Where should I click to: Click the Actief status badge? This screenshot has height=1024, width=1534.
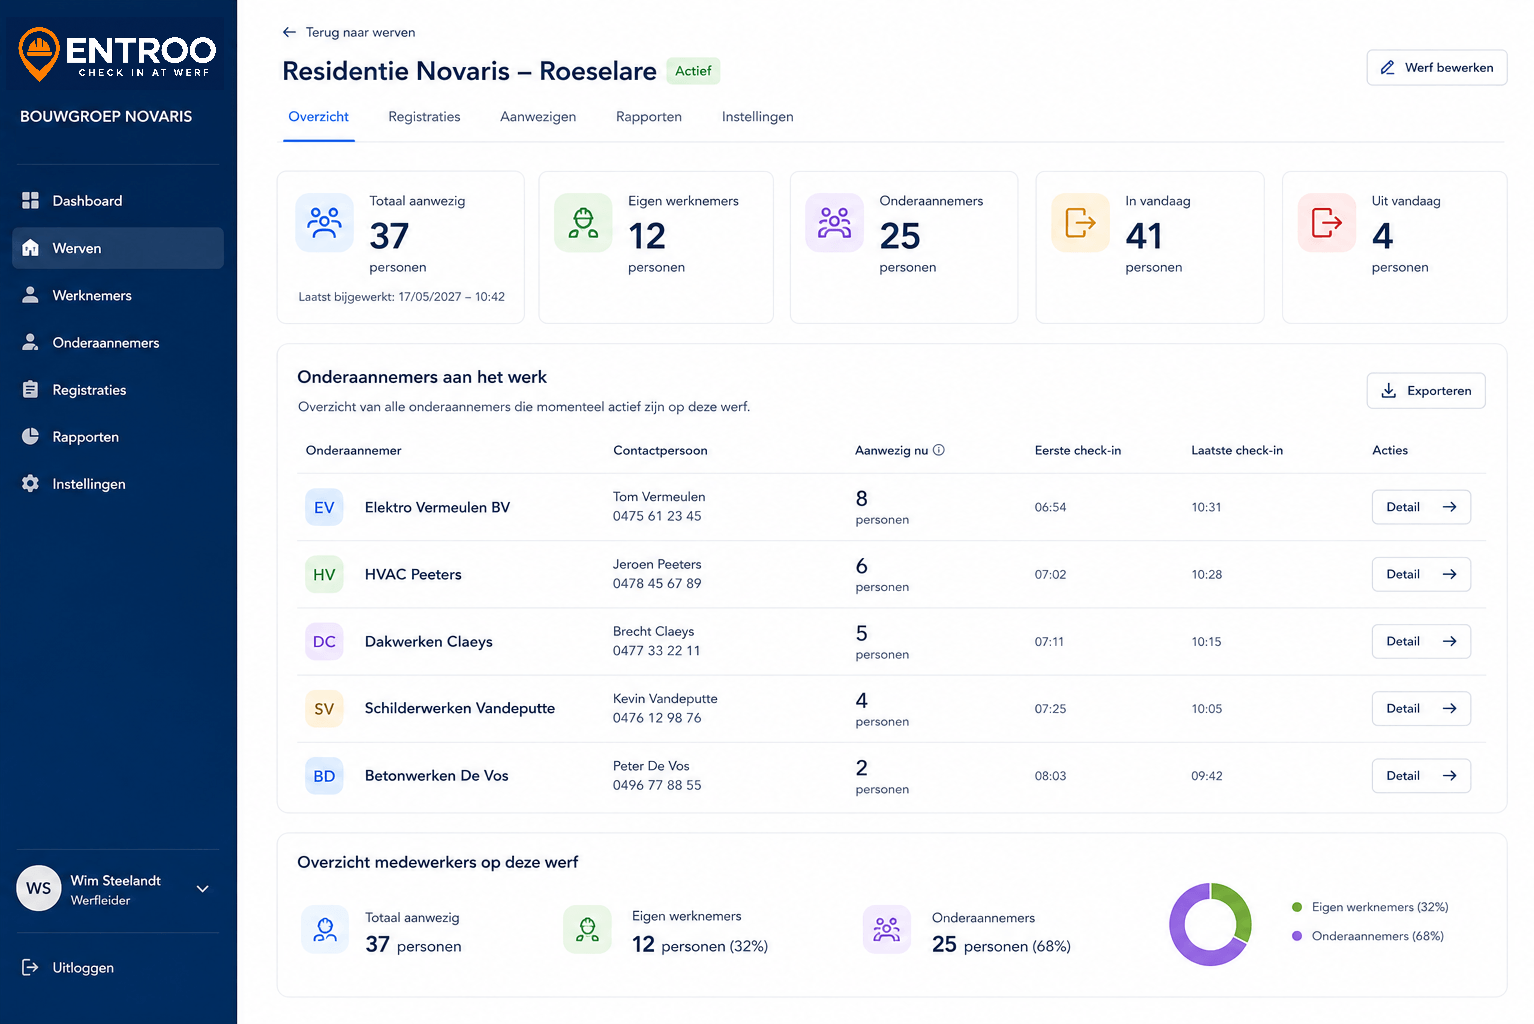click(693, 71)
